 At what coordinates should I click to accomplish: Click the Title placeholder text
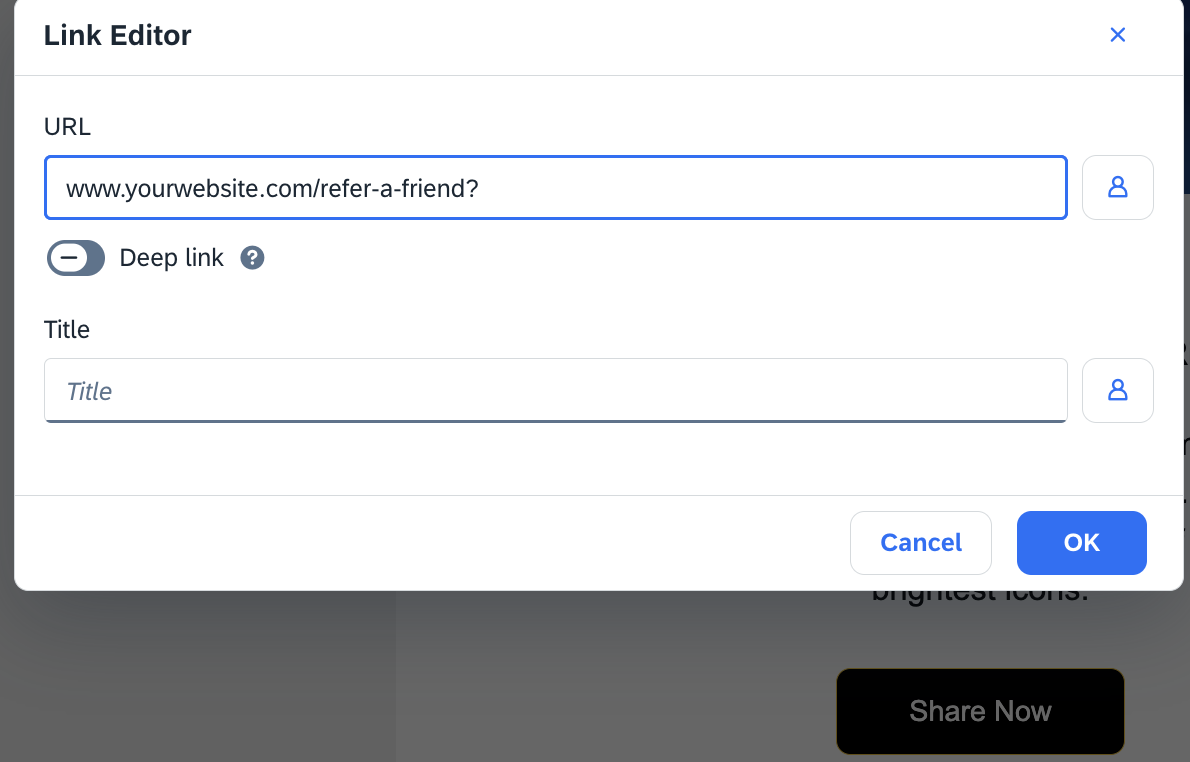click(x=89, y=392)
